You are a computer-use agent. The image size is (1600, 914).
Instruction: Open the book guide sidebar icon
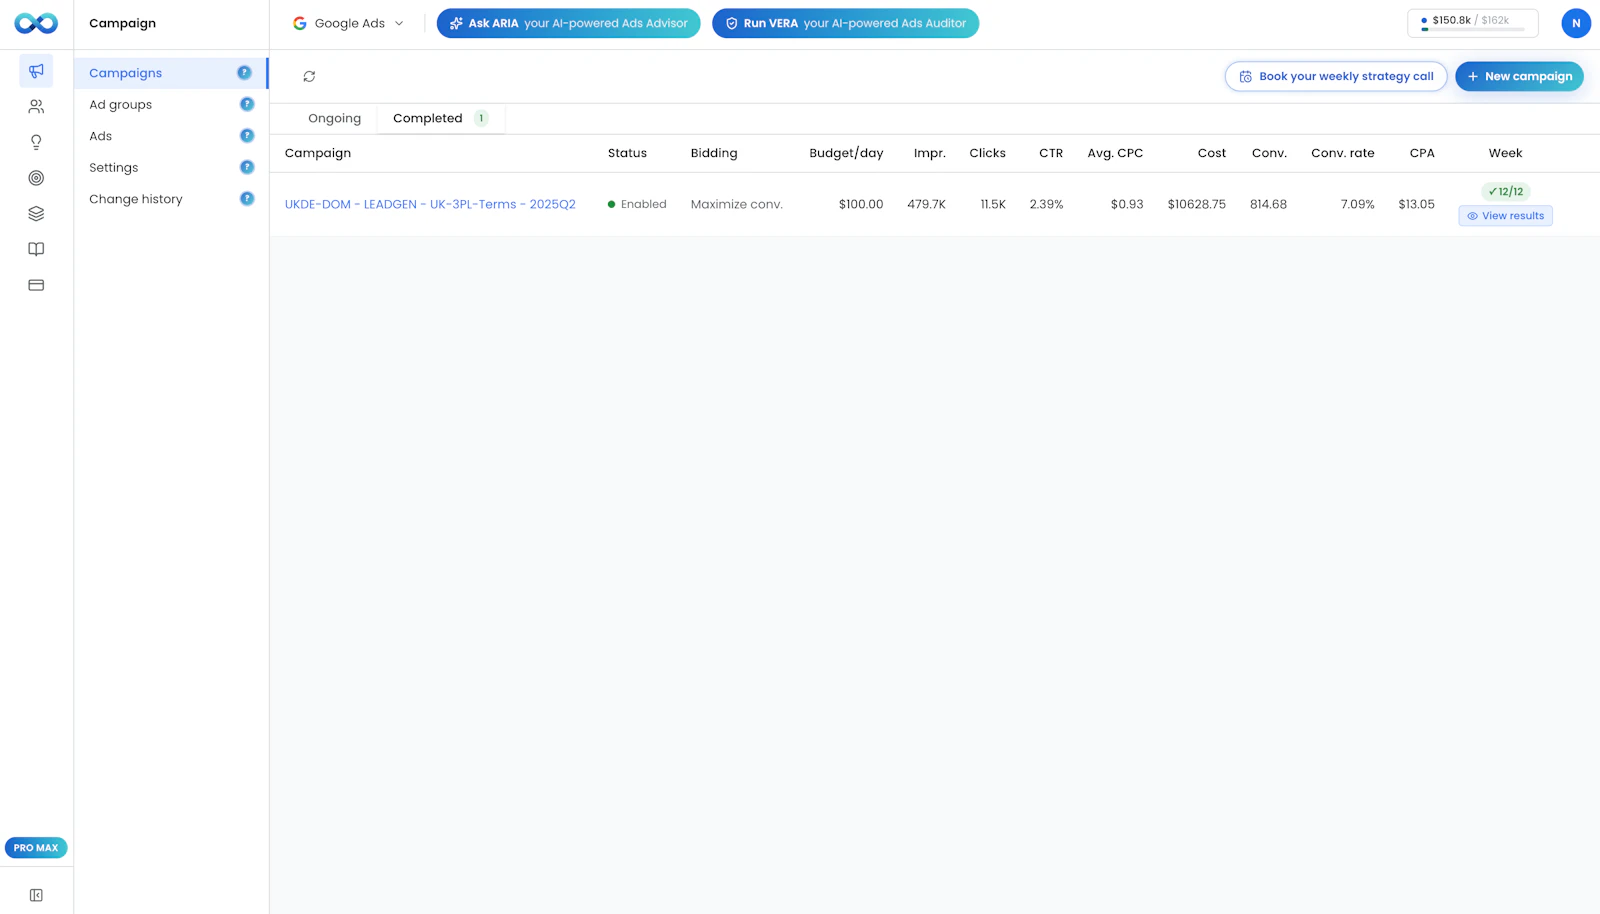[36, 249]
